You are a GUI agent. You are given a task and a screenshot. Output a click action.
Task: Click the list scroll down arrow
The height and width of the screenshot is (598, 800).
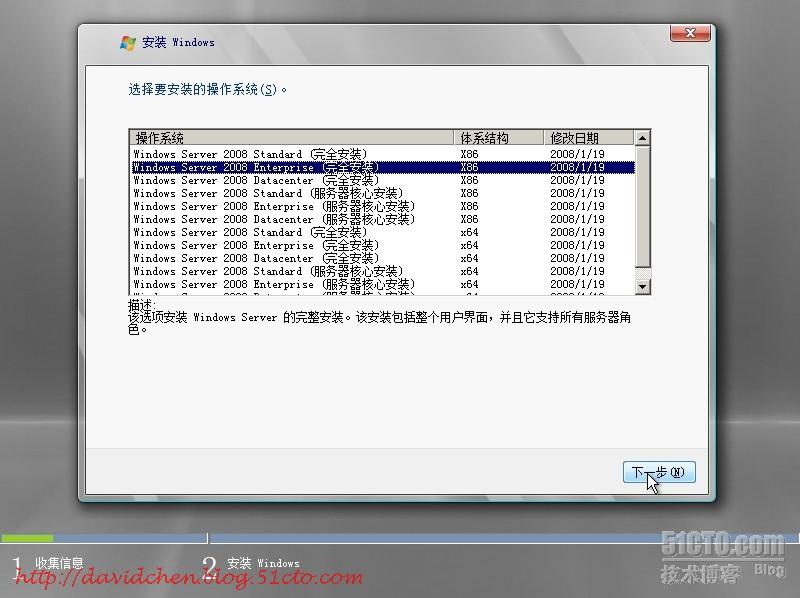[642, 287]
